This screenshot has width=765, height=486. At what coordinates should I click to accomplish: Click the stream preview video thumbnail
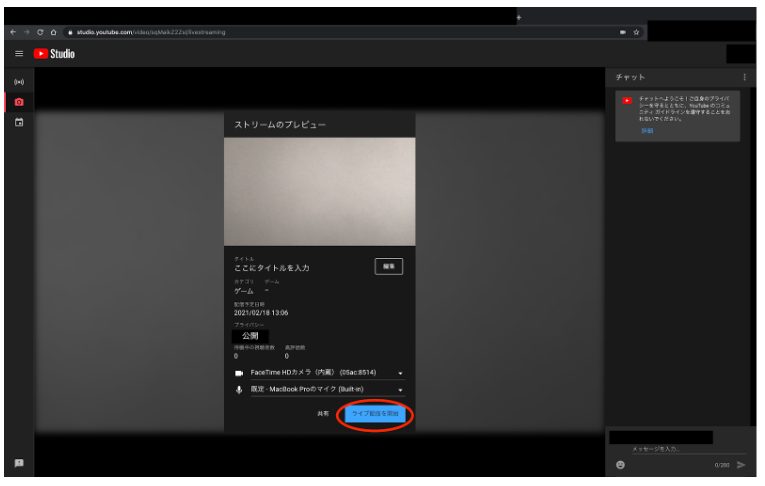(319, 191)
